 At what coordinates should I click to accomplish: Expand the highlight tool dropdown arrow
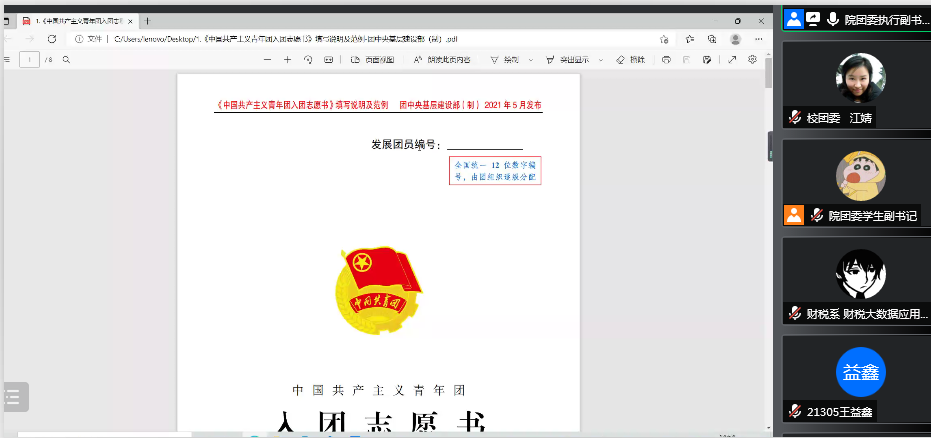(600, 59)
